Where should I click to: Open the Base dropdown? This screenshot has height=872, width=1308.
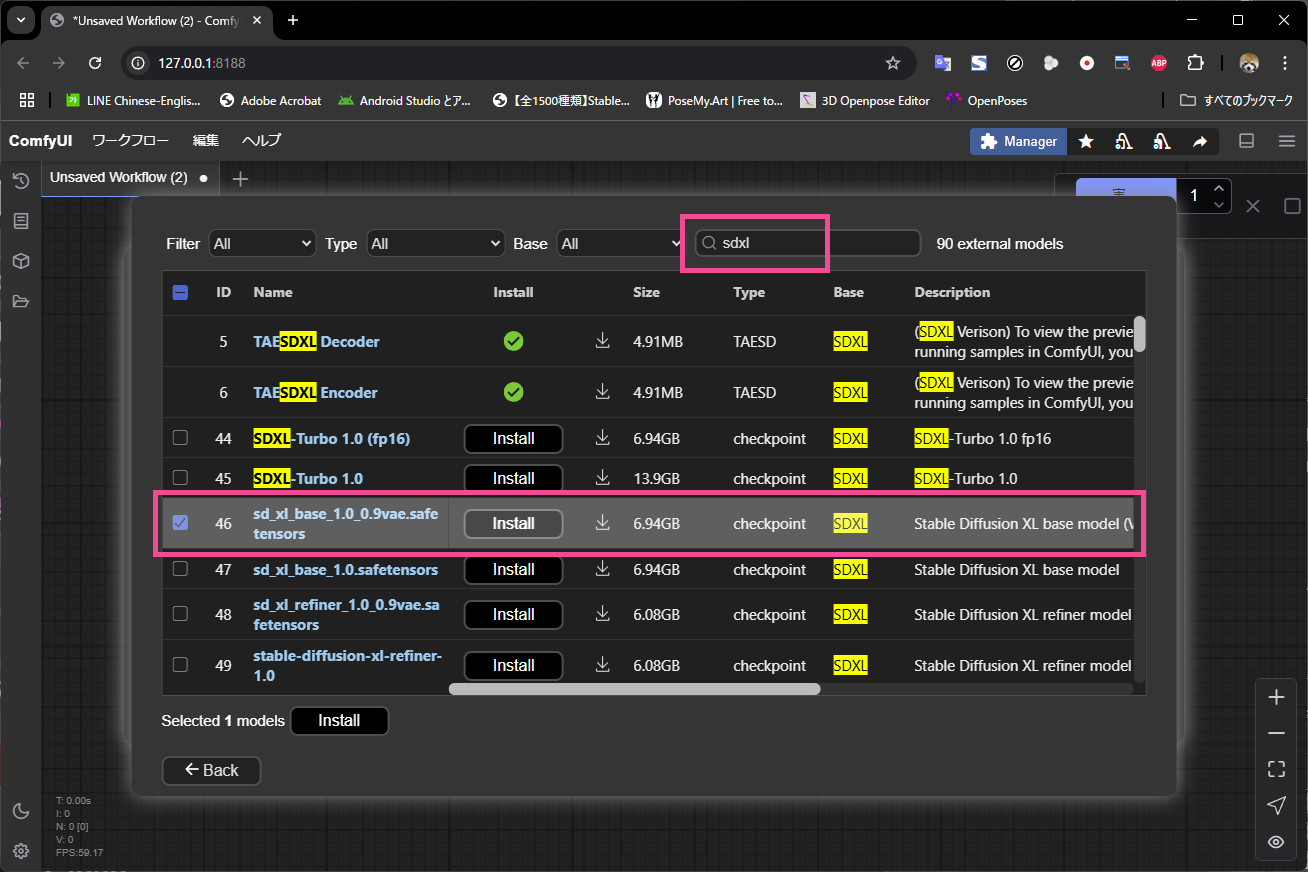pyautogui.click(x=620, y=243)
